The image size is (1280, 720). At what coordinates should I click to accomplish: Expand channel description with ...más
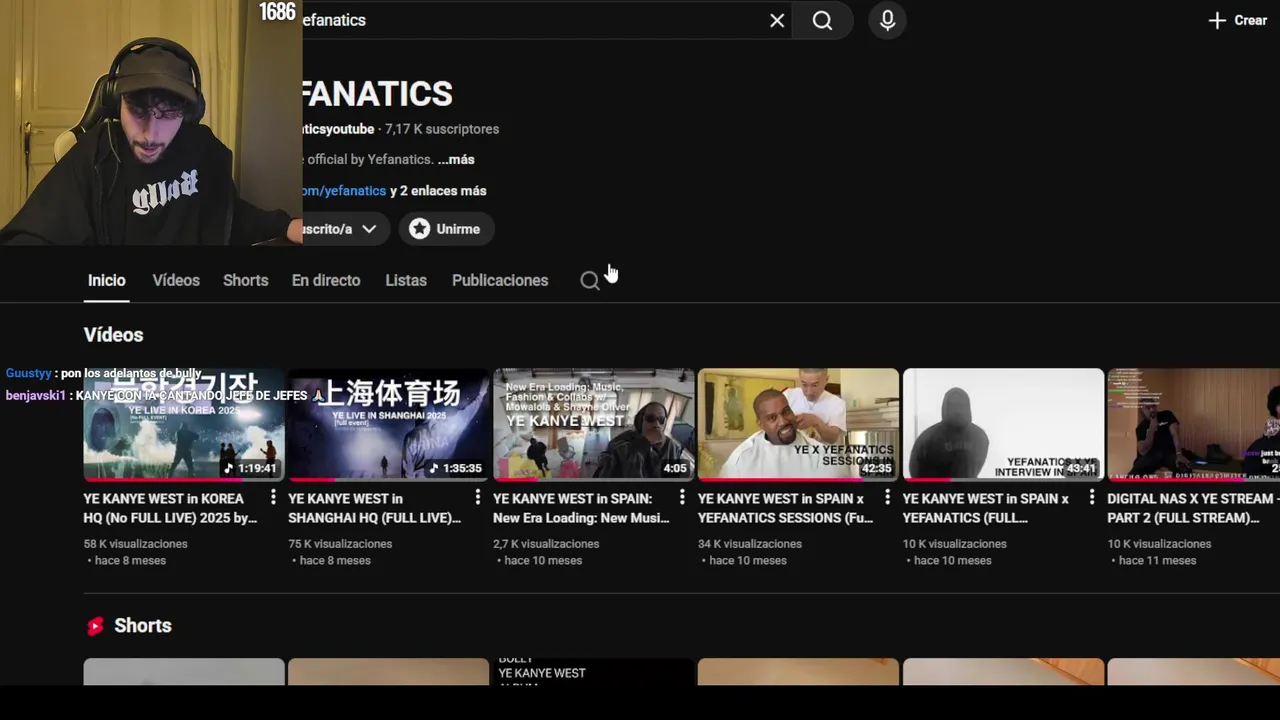pyautogui.click(x=456, y=159)
